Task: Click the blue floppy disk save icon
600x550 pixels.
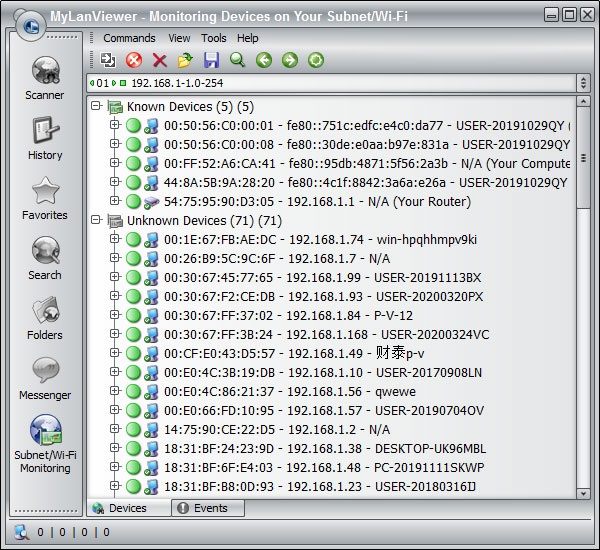Action: pyautogui.click(x=211, y=60)
